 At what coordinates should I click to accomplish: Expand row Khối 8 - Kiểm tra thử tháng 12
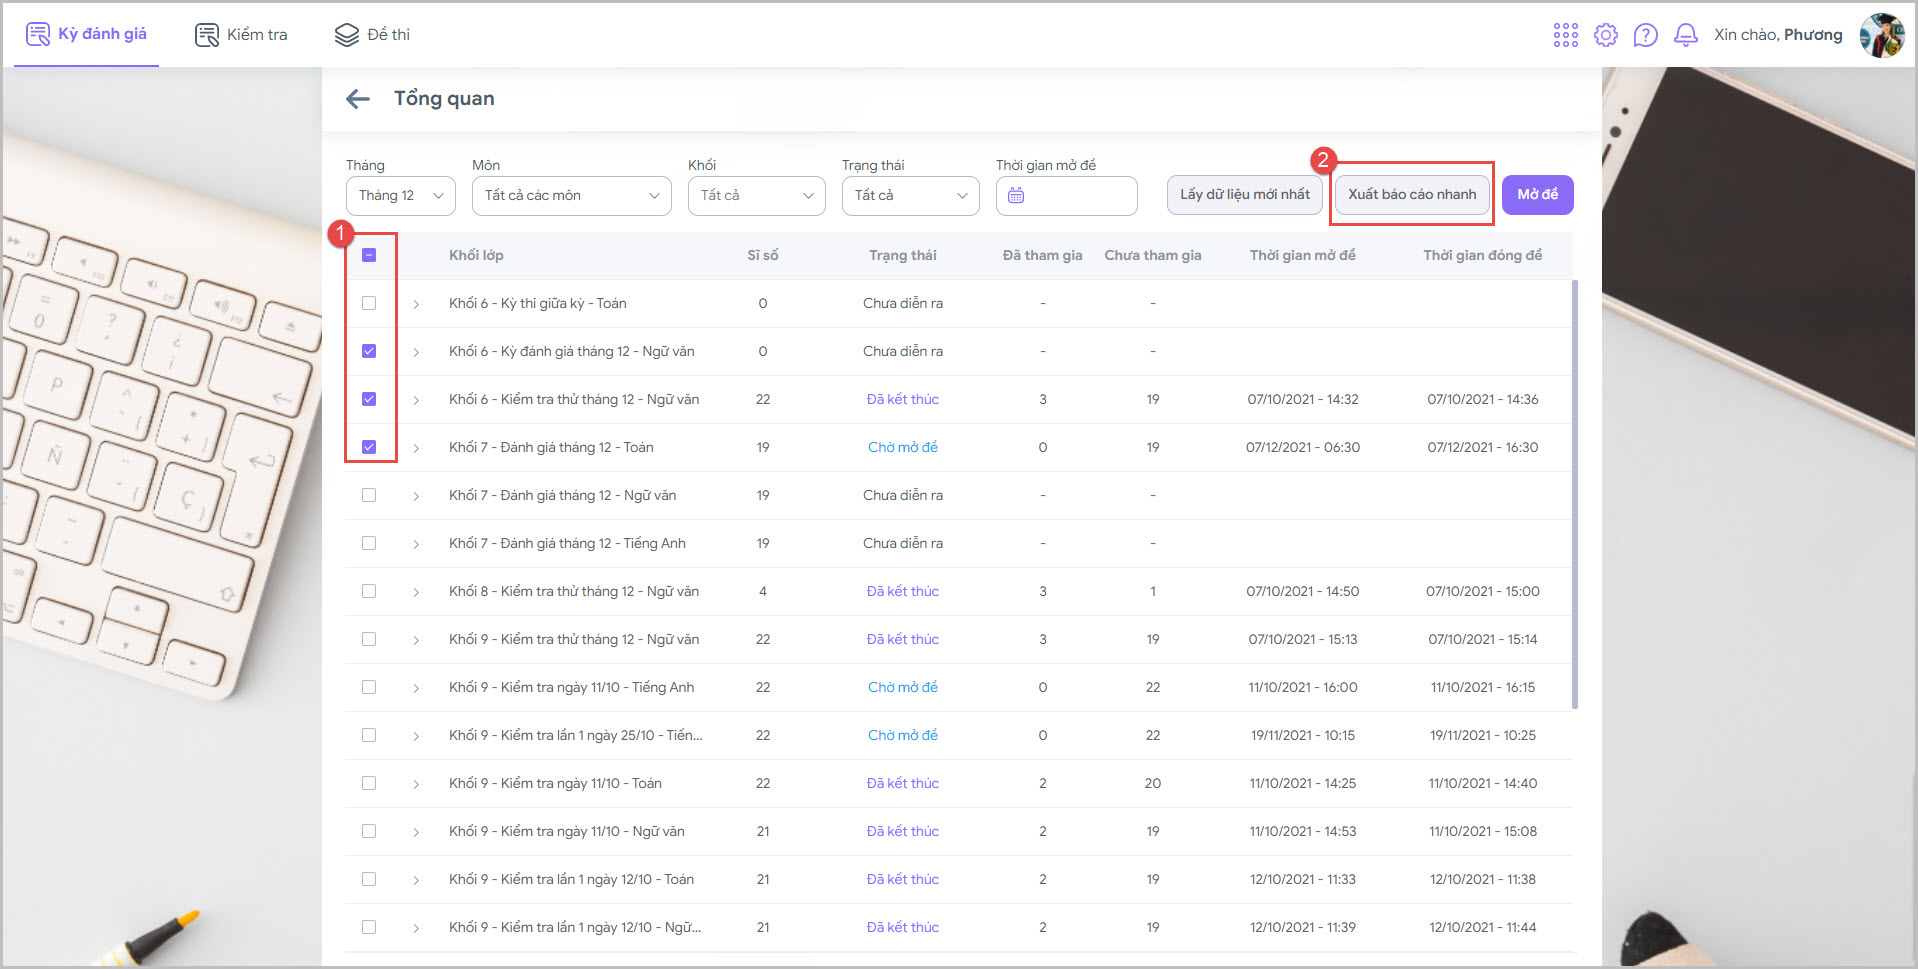pos(416,592)
